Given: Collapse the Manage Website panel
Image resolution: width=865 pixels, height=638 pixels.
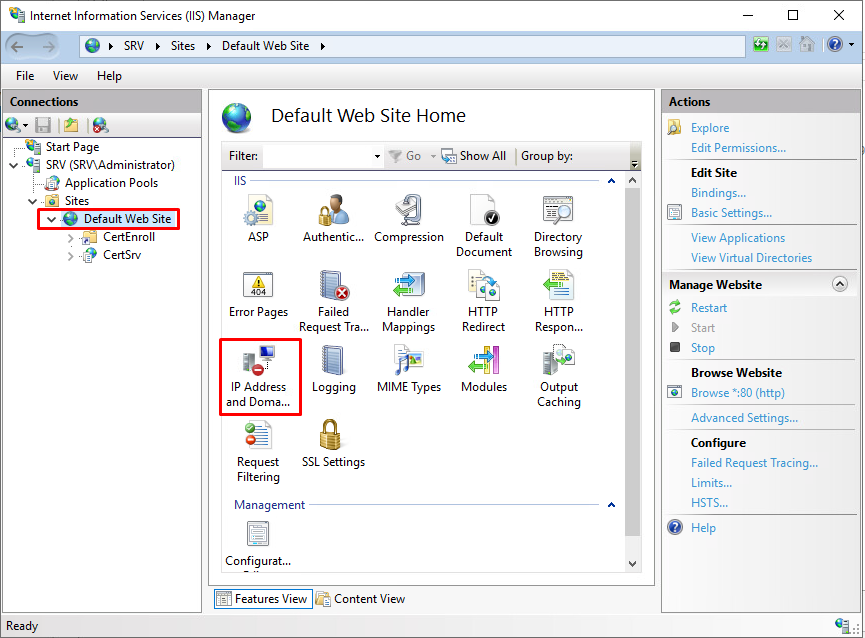Looking at the screenshot, I should coord(840,285).
